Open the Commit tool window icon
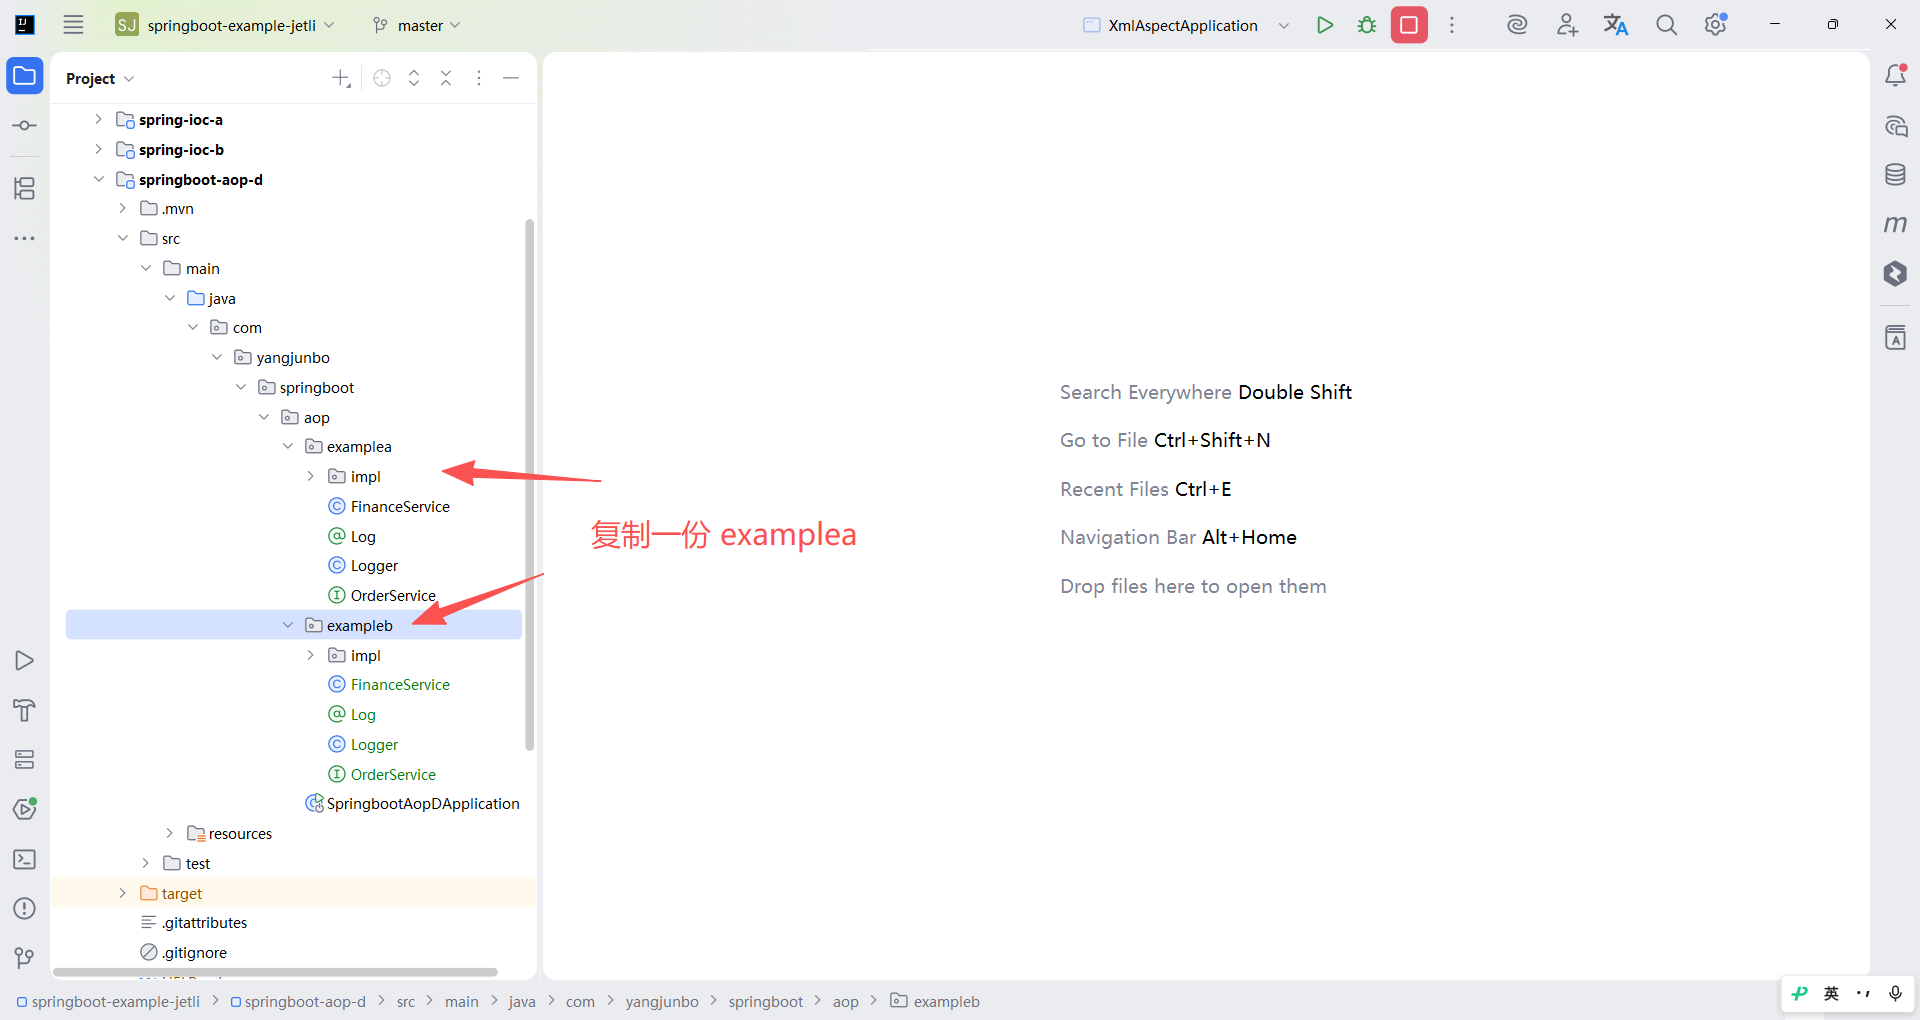Image resolution: width=1920 pixels, height=1020 pixels. pos(25,126)
